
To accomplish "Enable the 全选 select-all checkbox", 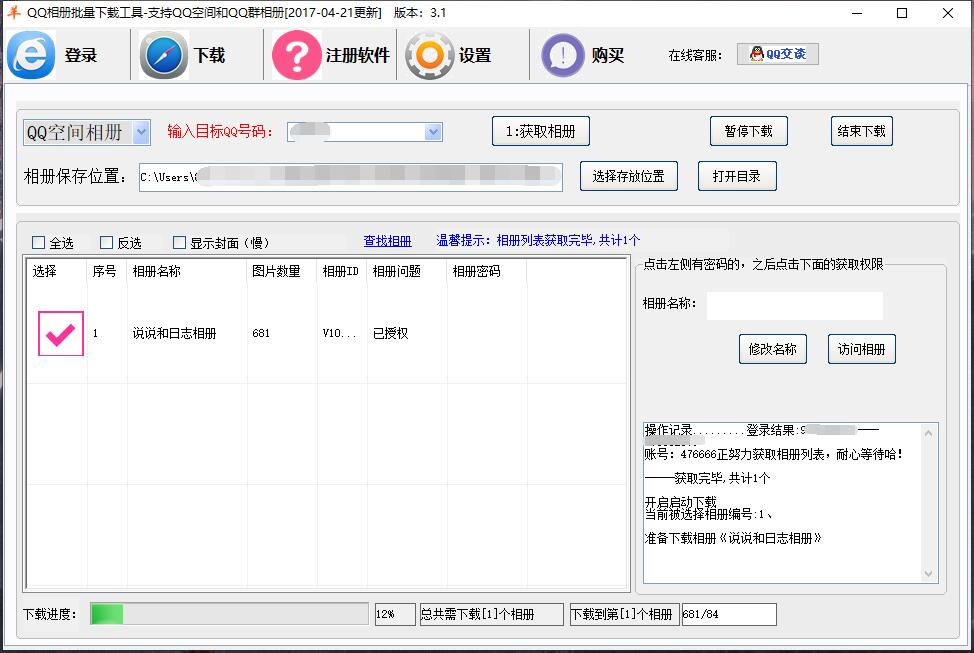I will point(38,242).
